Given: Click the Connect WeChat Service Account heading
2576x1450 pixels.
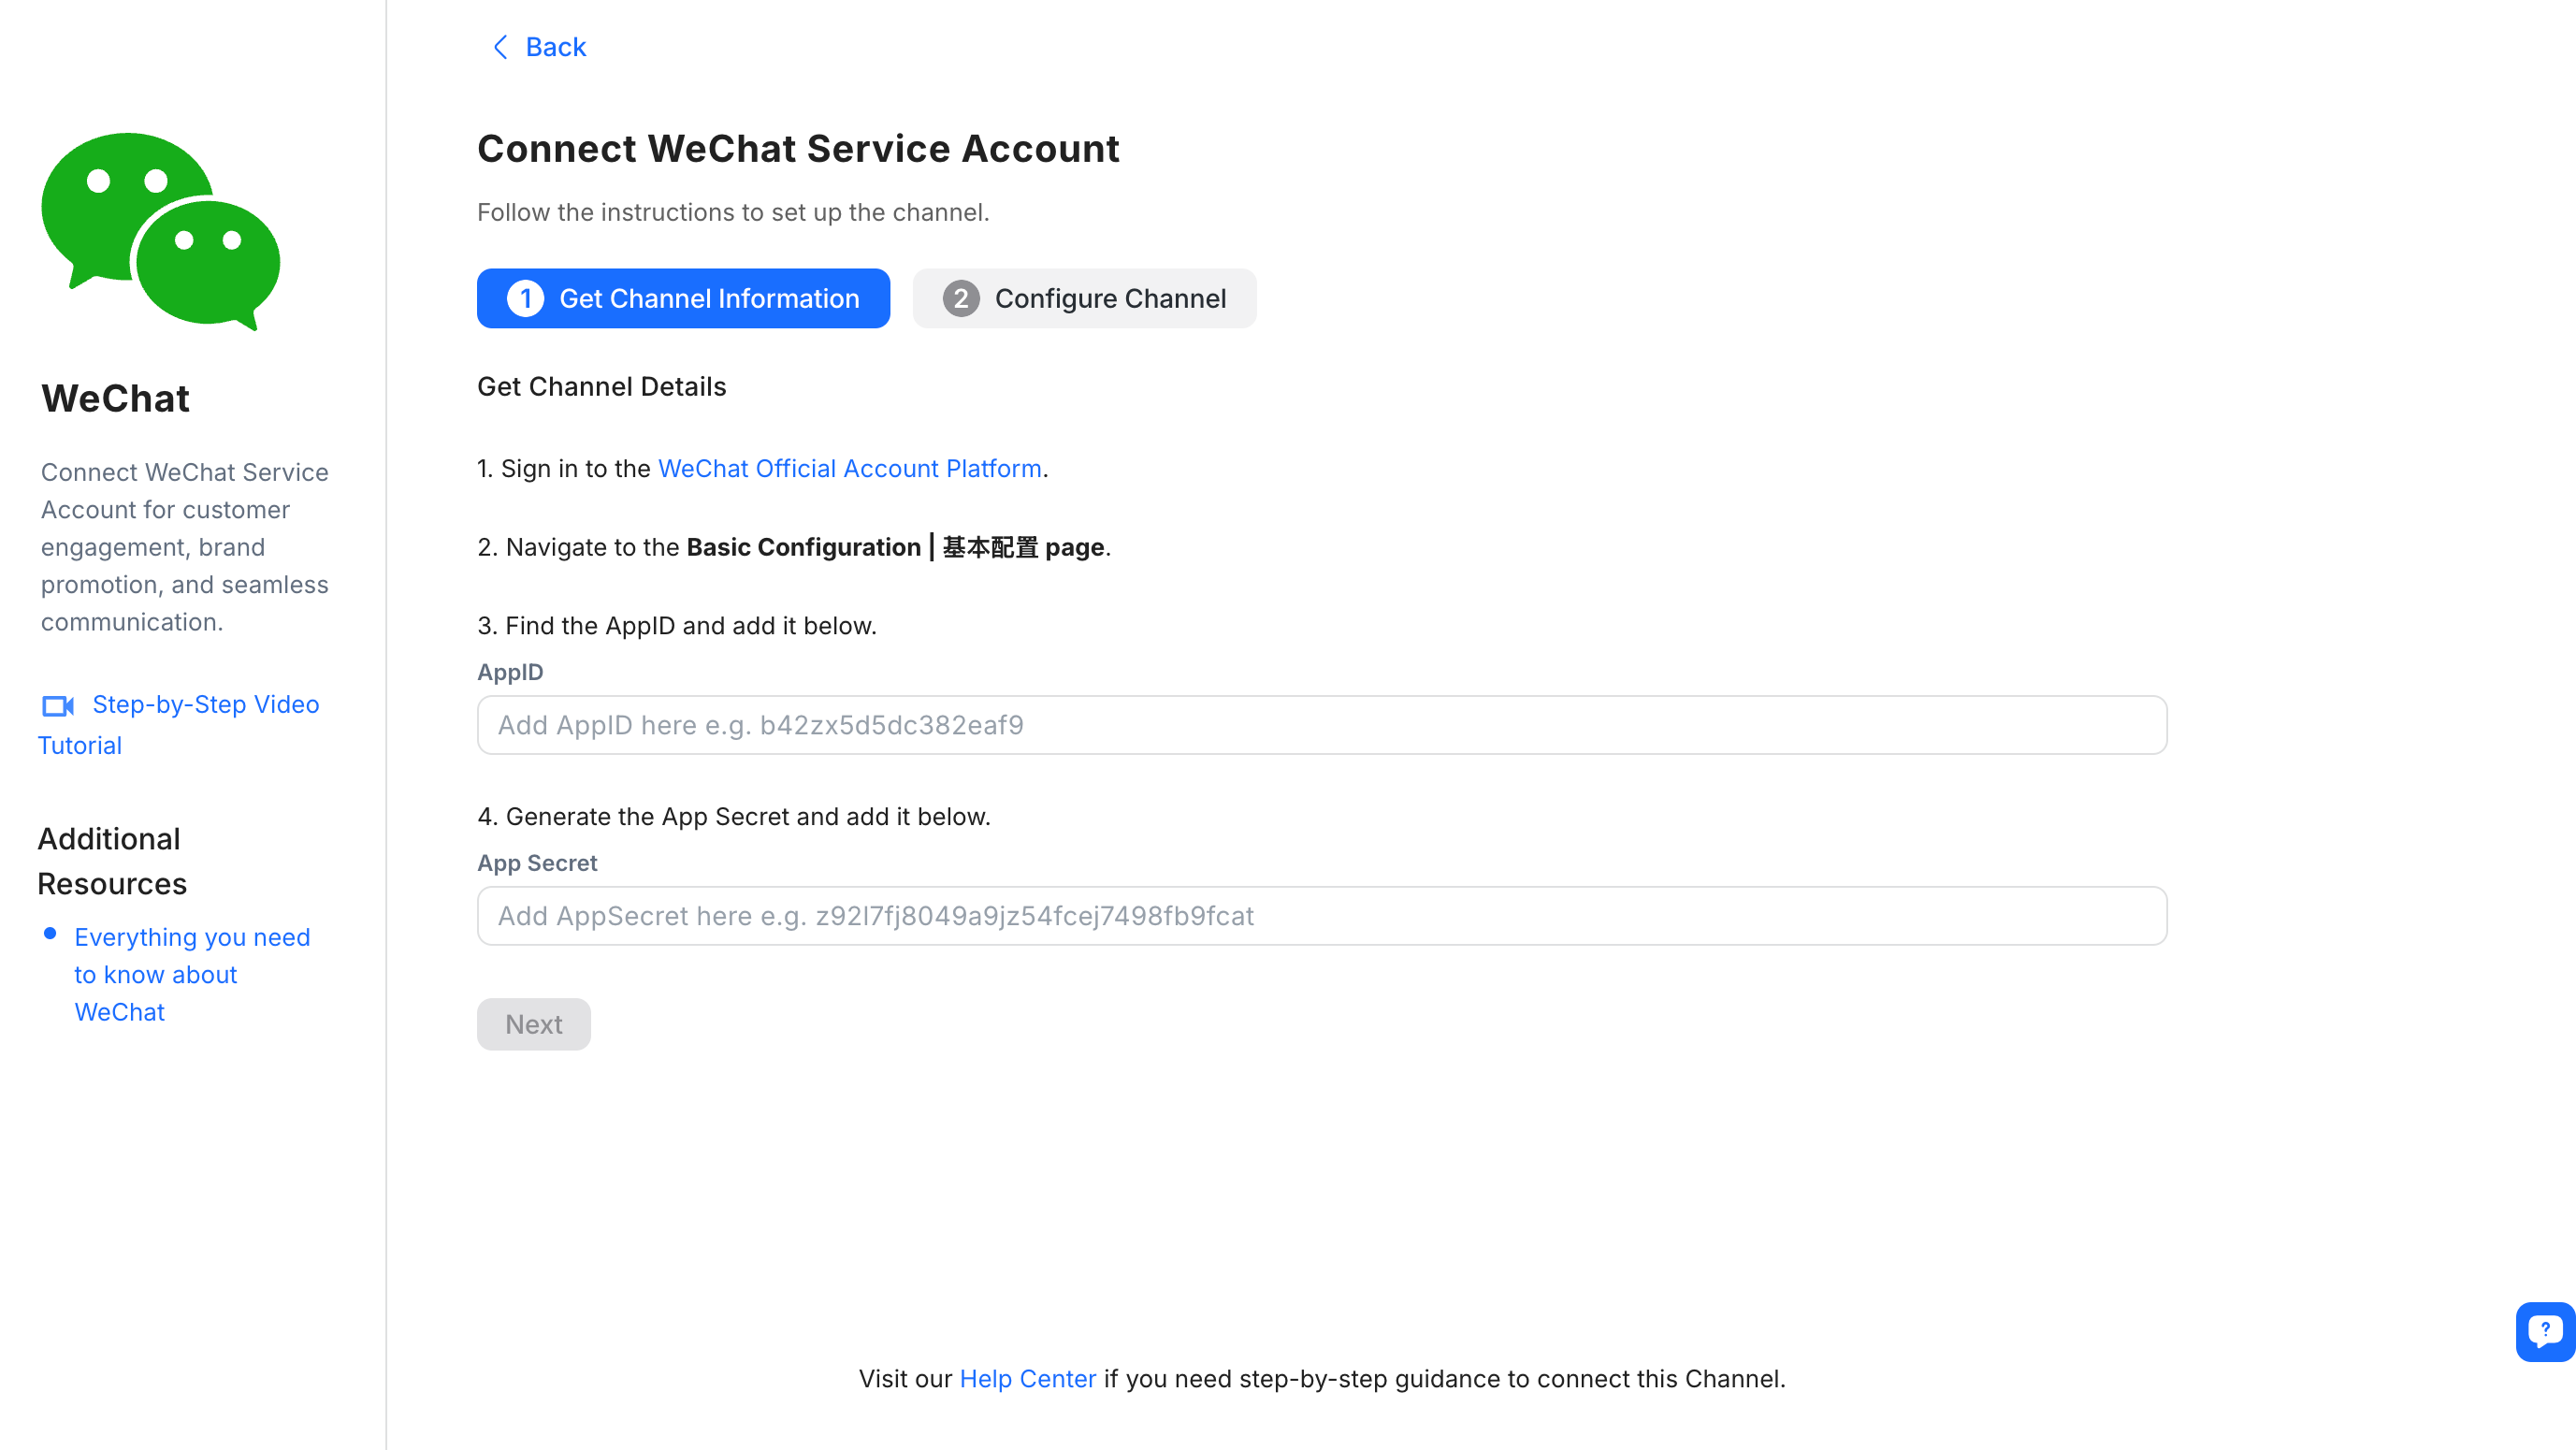Looking at the screenshot, I should pyautogui.click(x=798, y=149).
